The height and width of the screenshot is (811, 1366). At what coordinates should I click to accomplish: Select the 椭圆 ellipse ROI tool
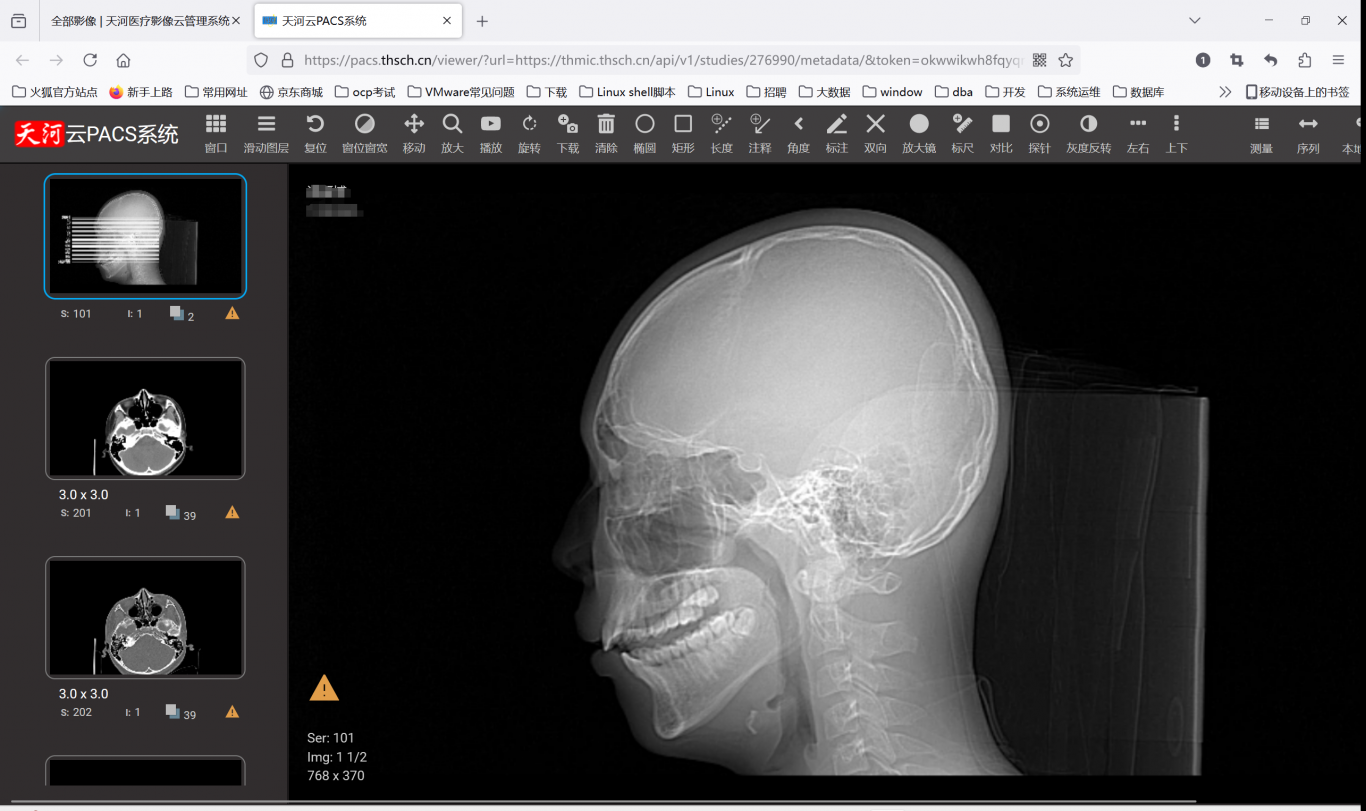645,133
